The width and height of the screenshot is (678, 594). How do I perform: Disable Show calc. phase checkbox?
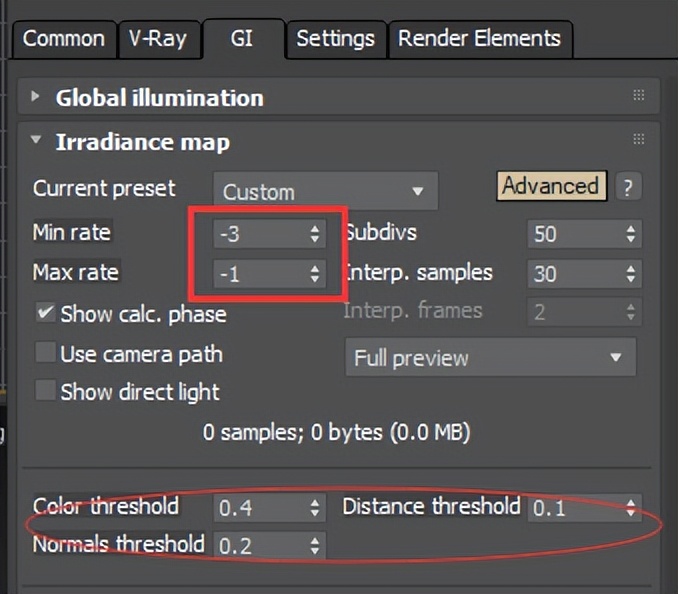click(x=45, y=313)
